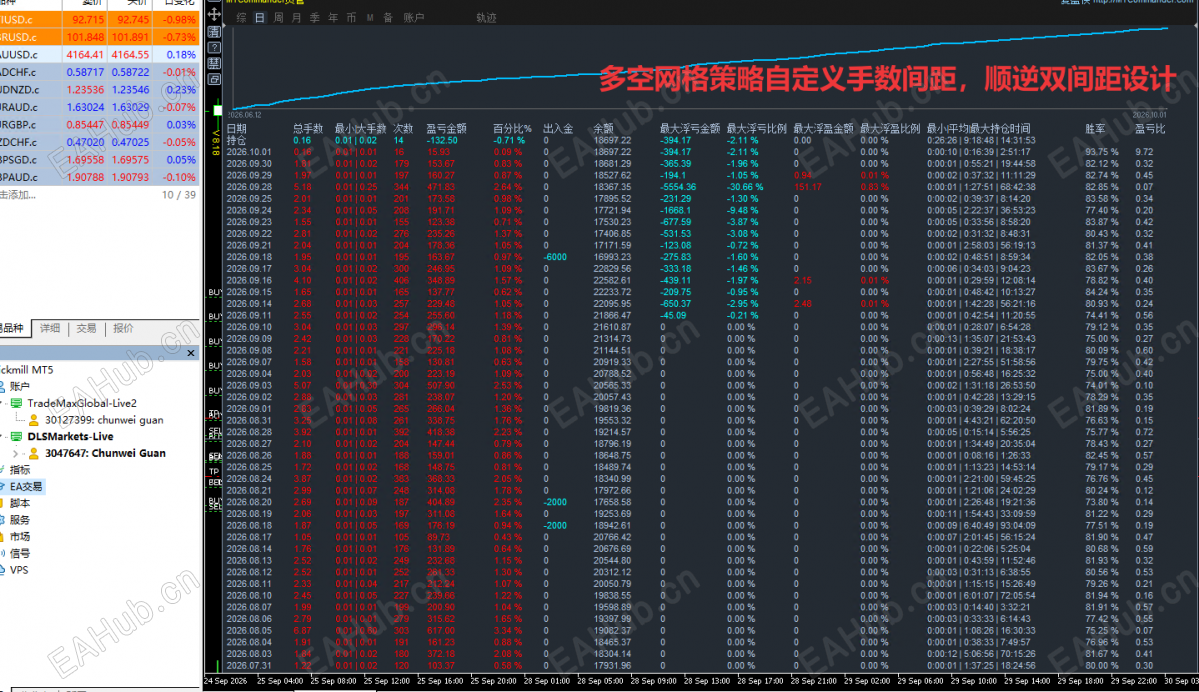This screenshot has height=692, width=1199.
Task: Click the 盈亏比 column header
Action: (x=1150, y=128)
